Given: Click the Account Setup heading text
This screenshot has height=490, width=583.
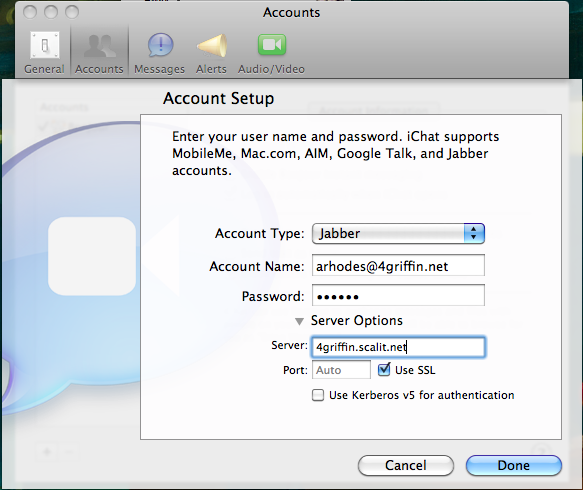Looking at the screenshot, I should (x=219, y=99).
